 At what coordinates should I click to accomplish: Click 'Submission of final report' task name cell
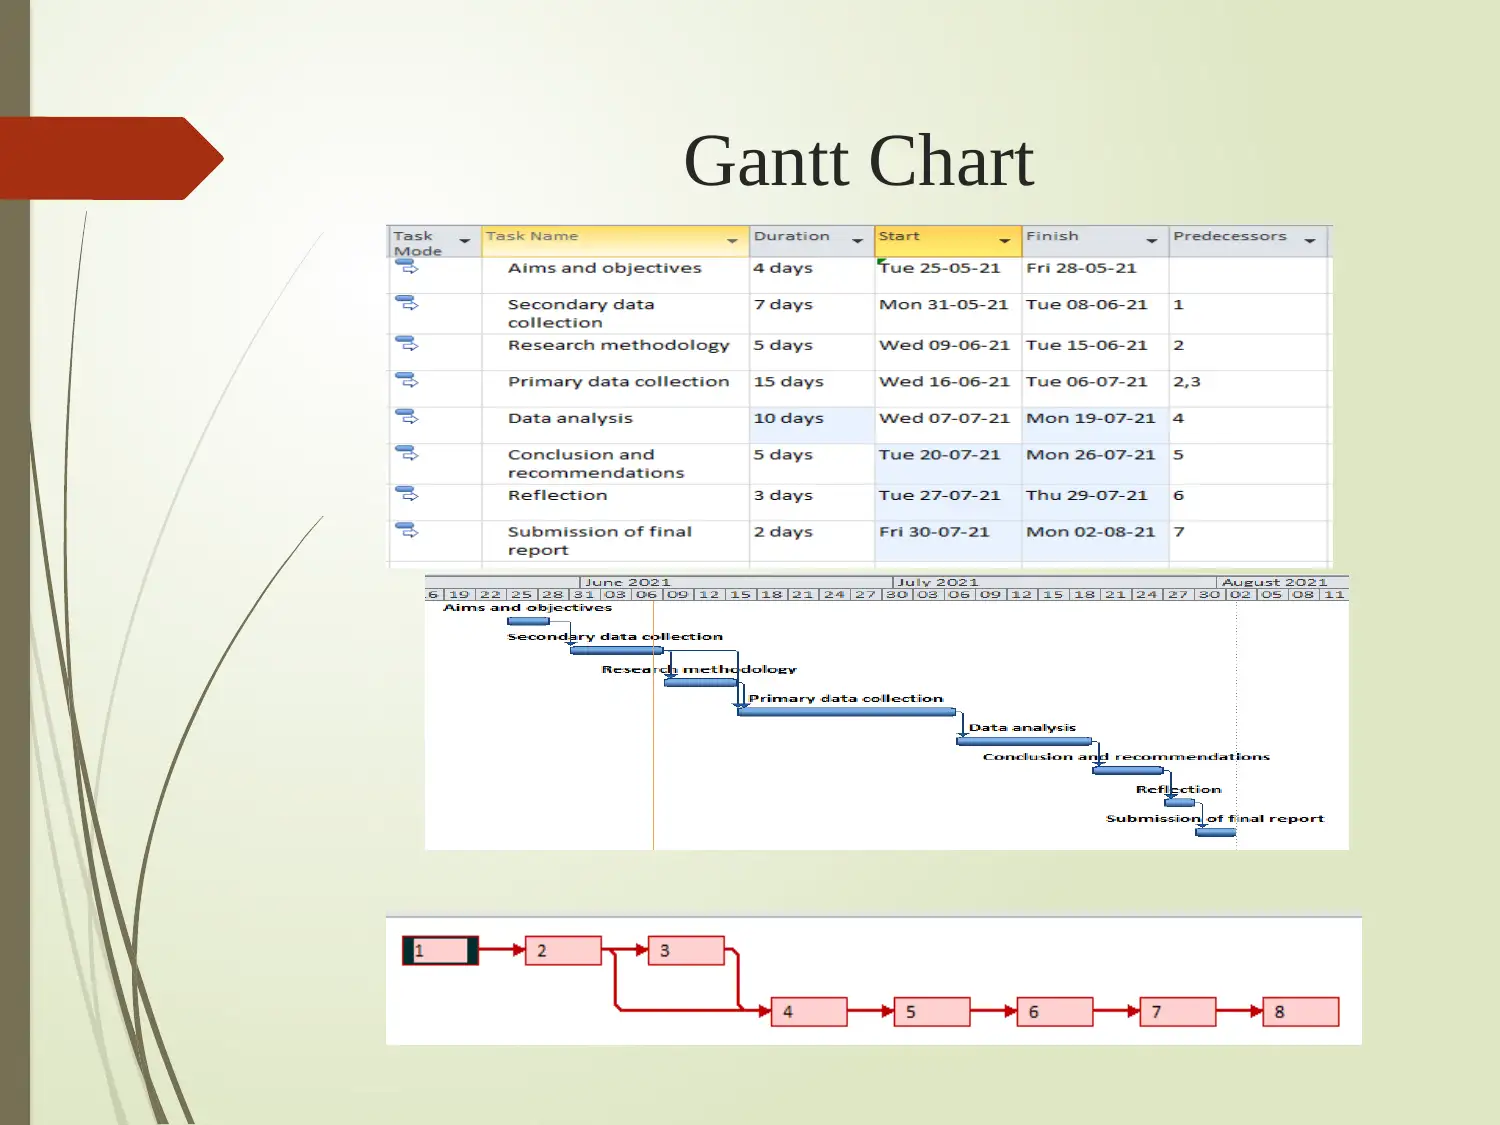[615, 541]
